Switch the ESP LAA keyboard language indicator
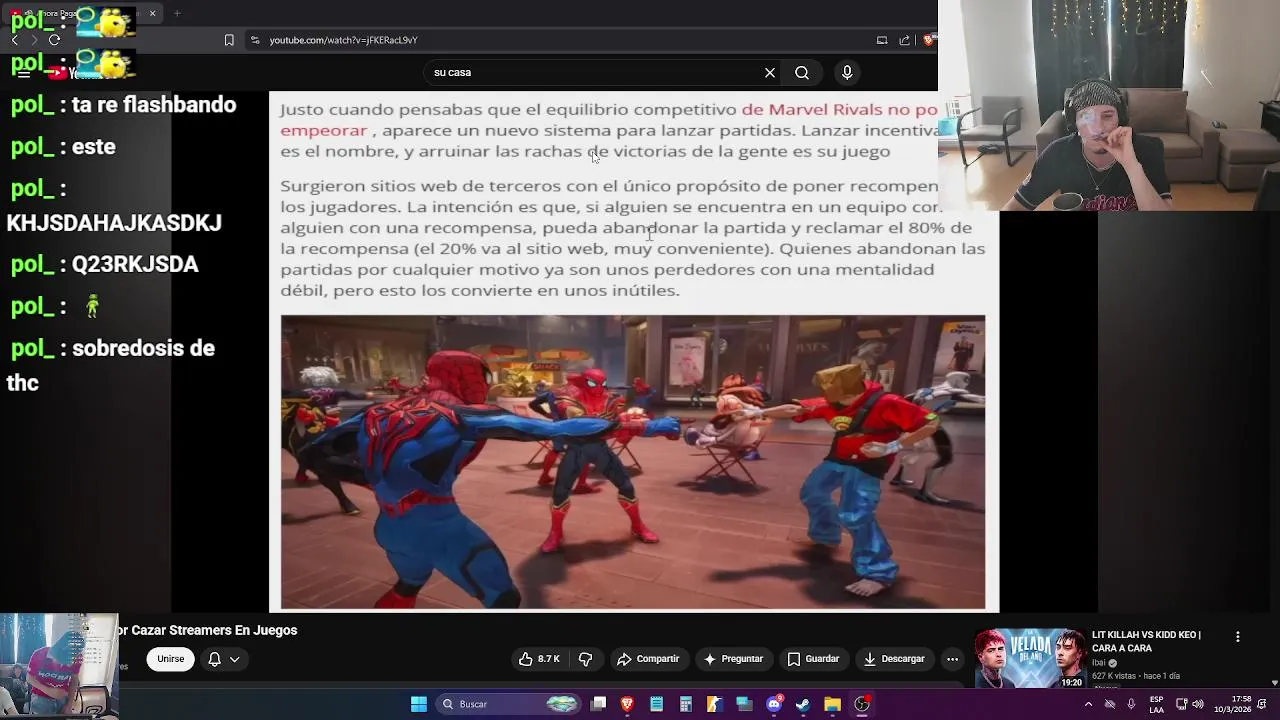 coord(1157,704)
